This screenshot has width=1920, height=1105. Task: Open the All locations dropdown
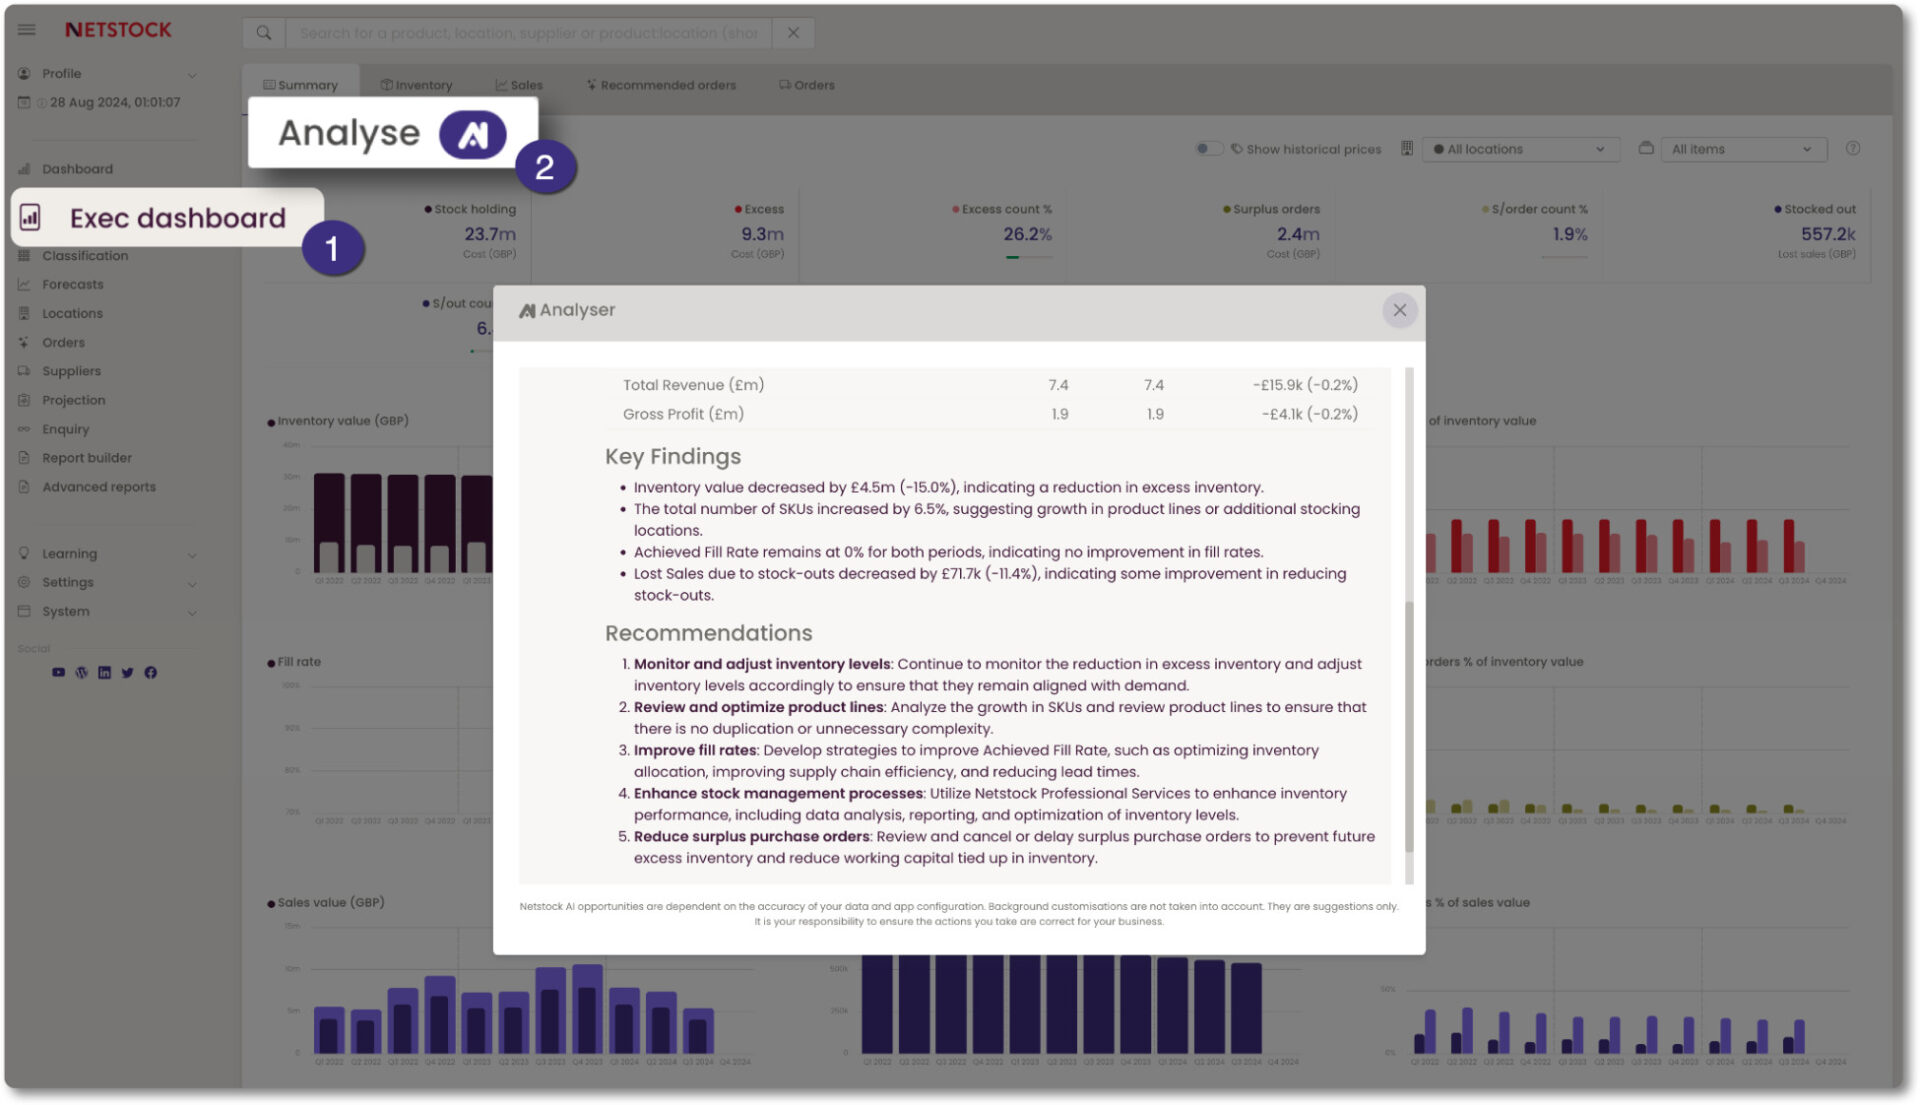1520,149
